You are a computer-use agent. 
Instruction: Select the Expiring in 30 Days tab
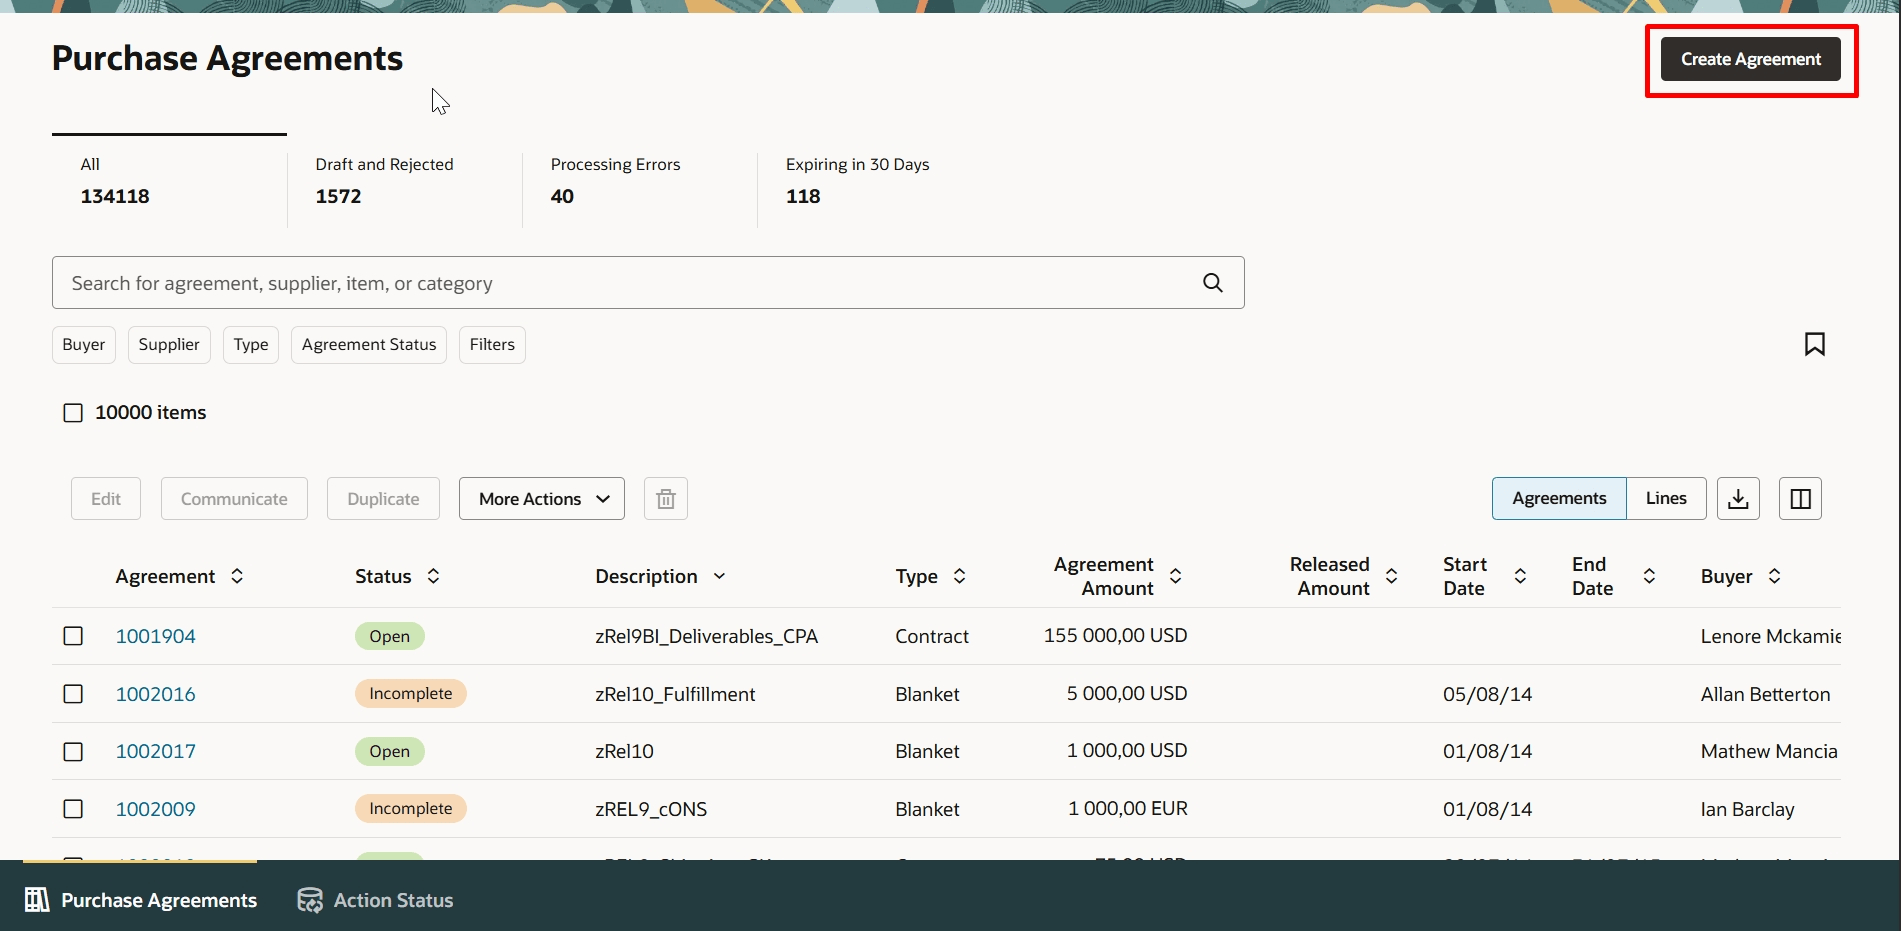pyautogui.click(x=875, y=181)
